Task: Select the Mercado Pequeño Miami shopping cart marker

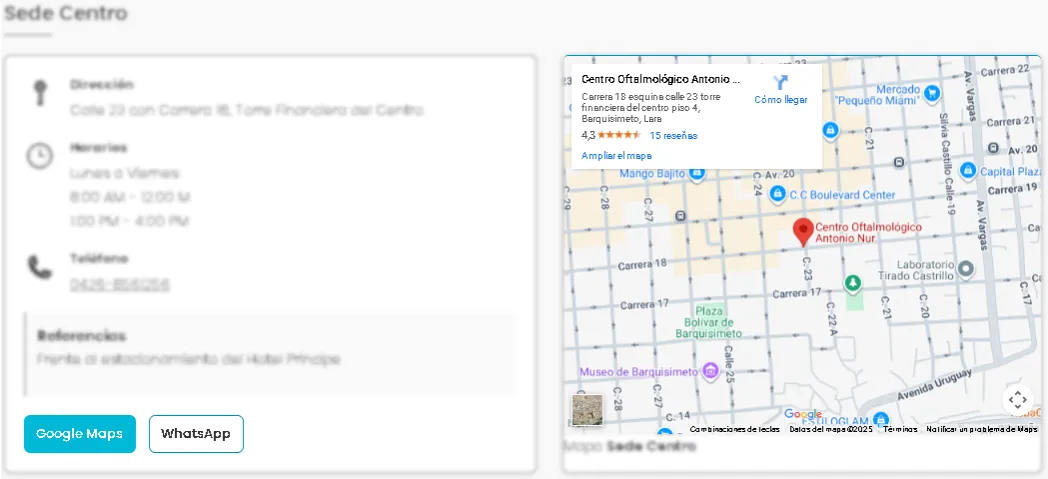Action: [x=932, y=92]
